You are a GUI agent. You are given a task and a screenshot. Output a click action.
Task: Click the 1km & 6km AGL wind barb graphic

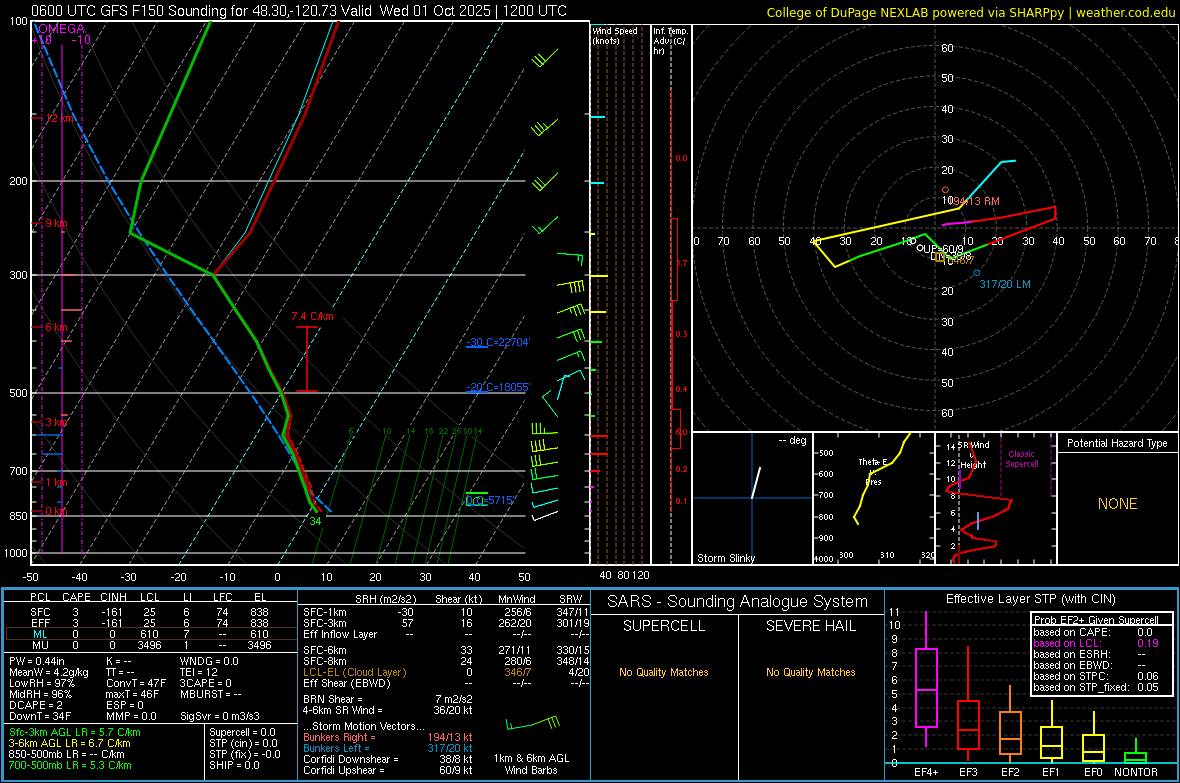tap(533, 724)
